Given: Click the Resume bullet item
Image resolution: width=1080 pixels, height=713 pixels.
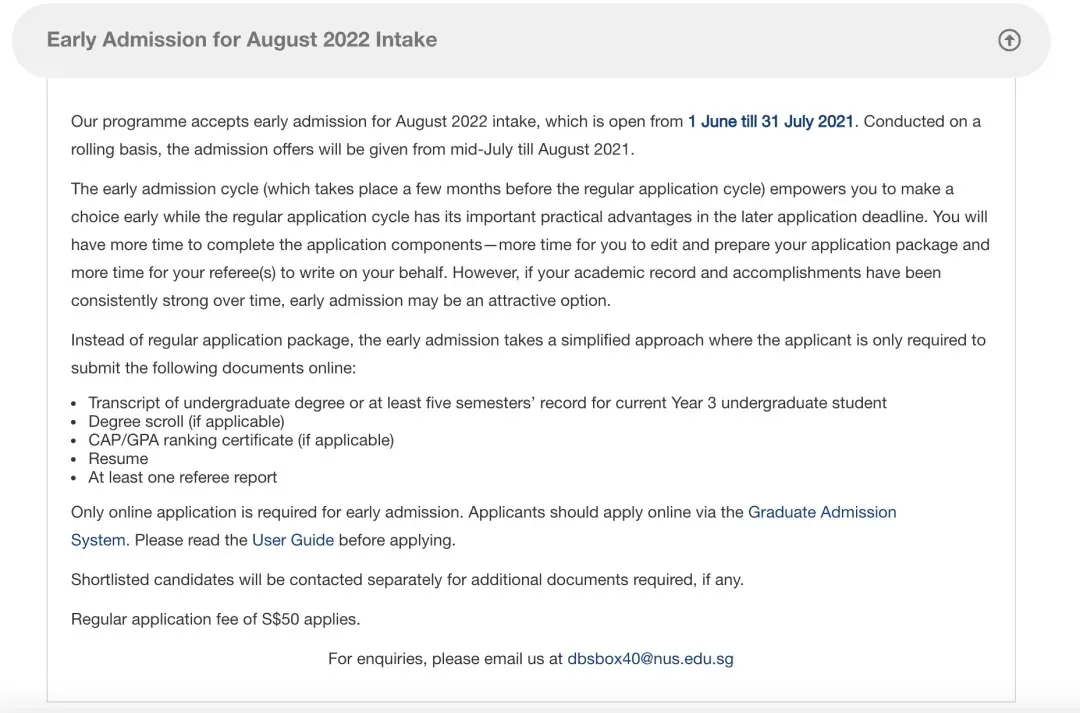Looking at the screenshot, I should (118, 458).
